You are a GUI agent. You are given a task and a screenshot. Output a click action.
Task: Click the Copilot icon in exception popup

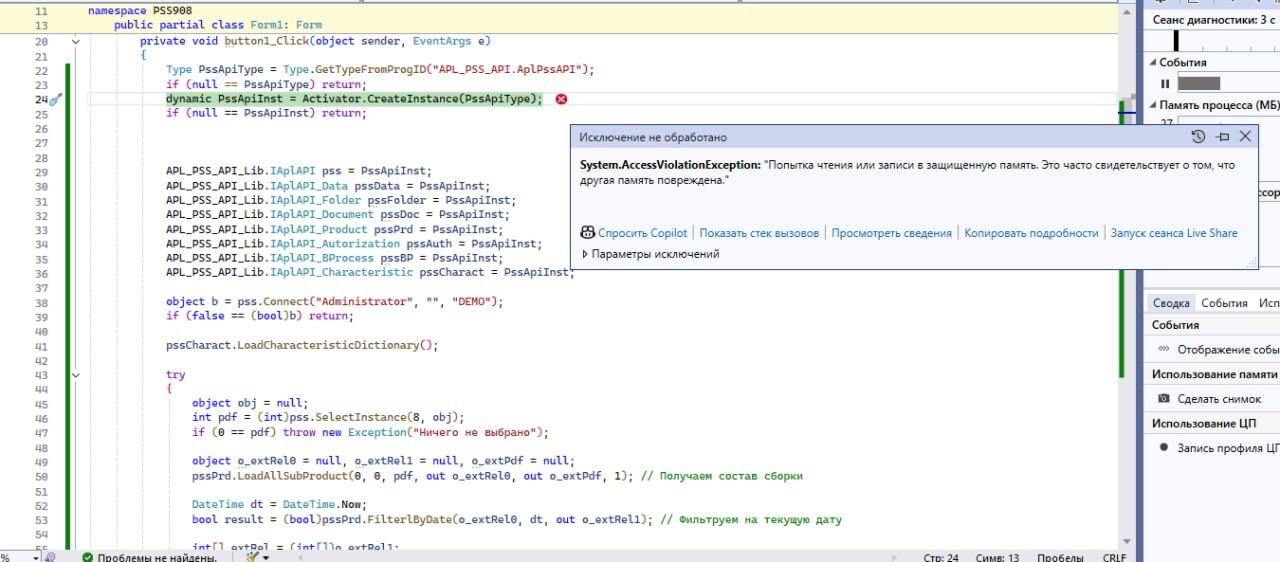[588, 233]
